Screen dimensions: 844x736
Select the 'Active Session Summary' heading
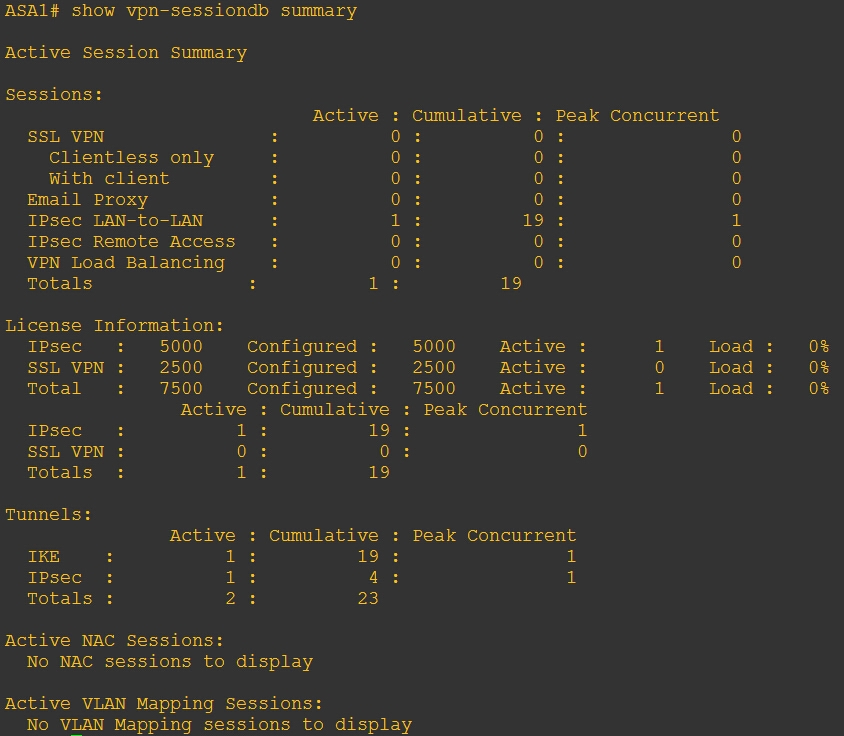[x=126, y=53]
